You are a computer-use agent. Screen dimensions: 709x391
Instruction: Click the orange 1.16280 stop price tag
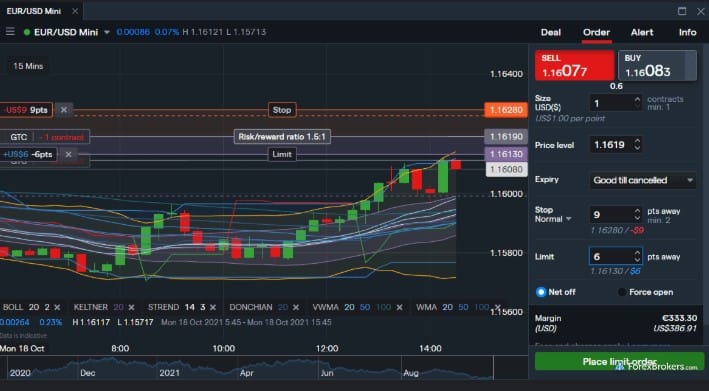506,110
